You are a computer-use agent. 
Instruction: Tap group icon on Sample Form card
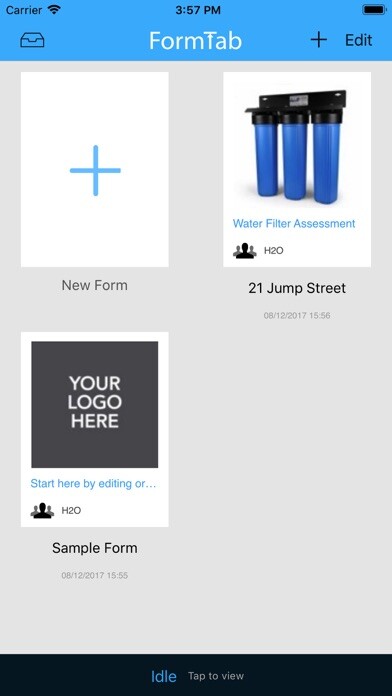click(x=42, y=510)
